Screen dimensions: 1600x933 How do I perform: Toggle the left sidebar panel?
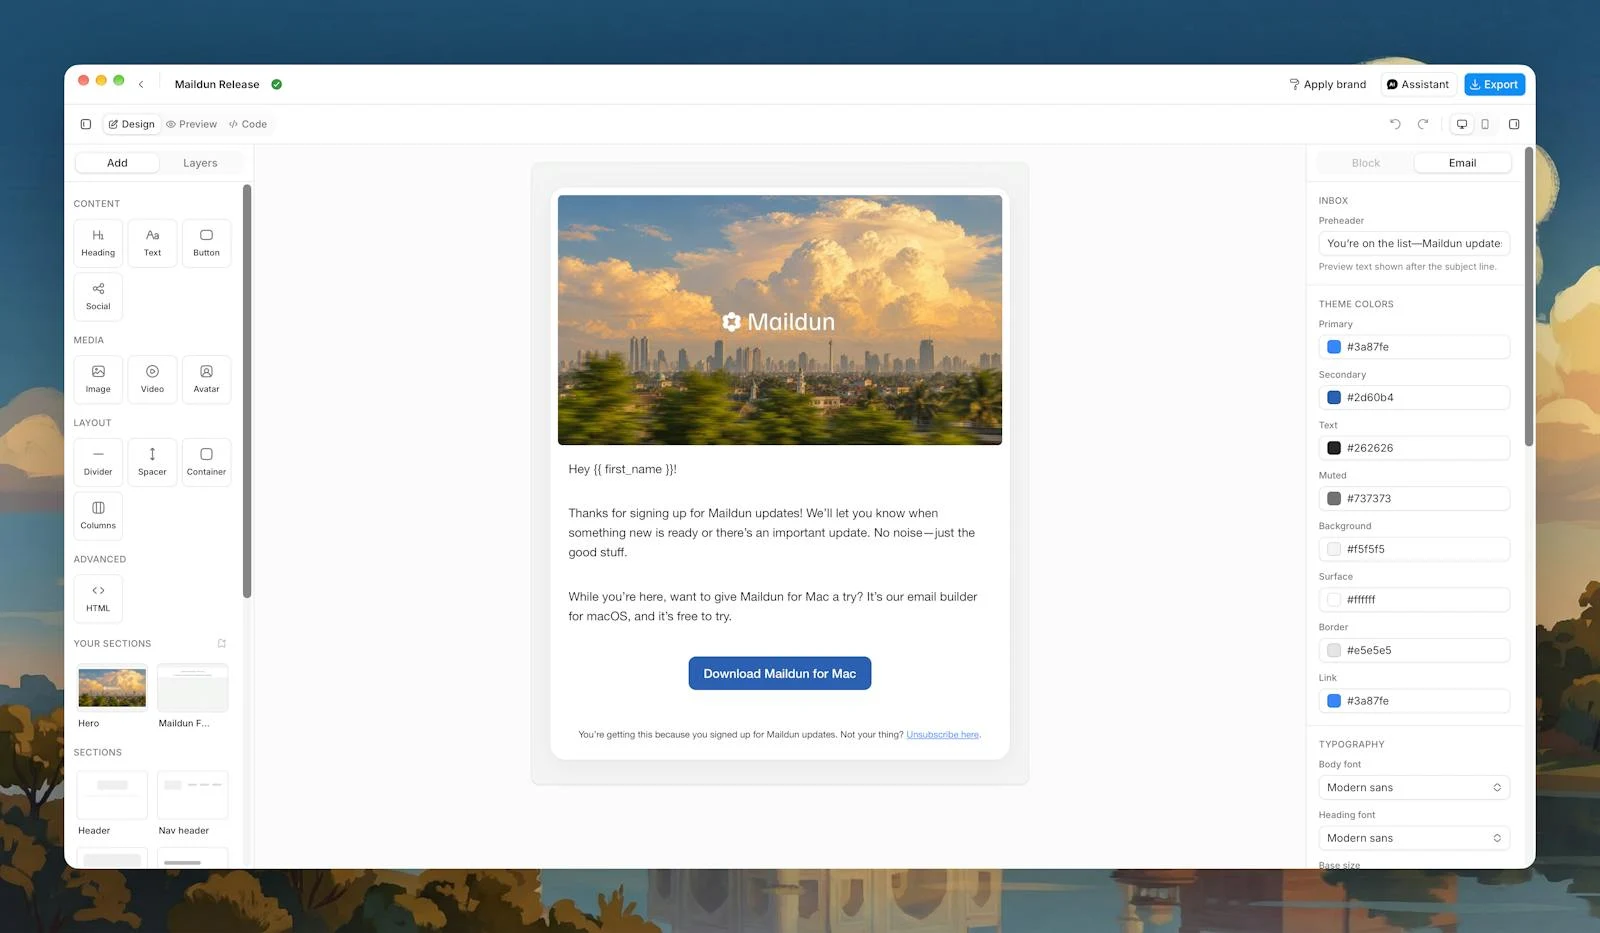86,124
